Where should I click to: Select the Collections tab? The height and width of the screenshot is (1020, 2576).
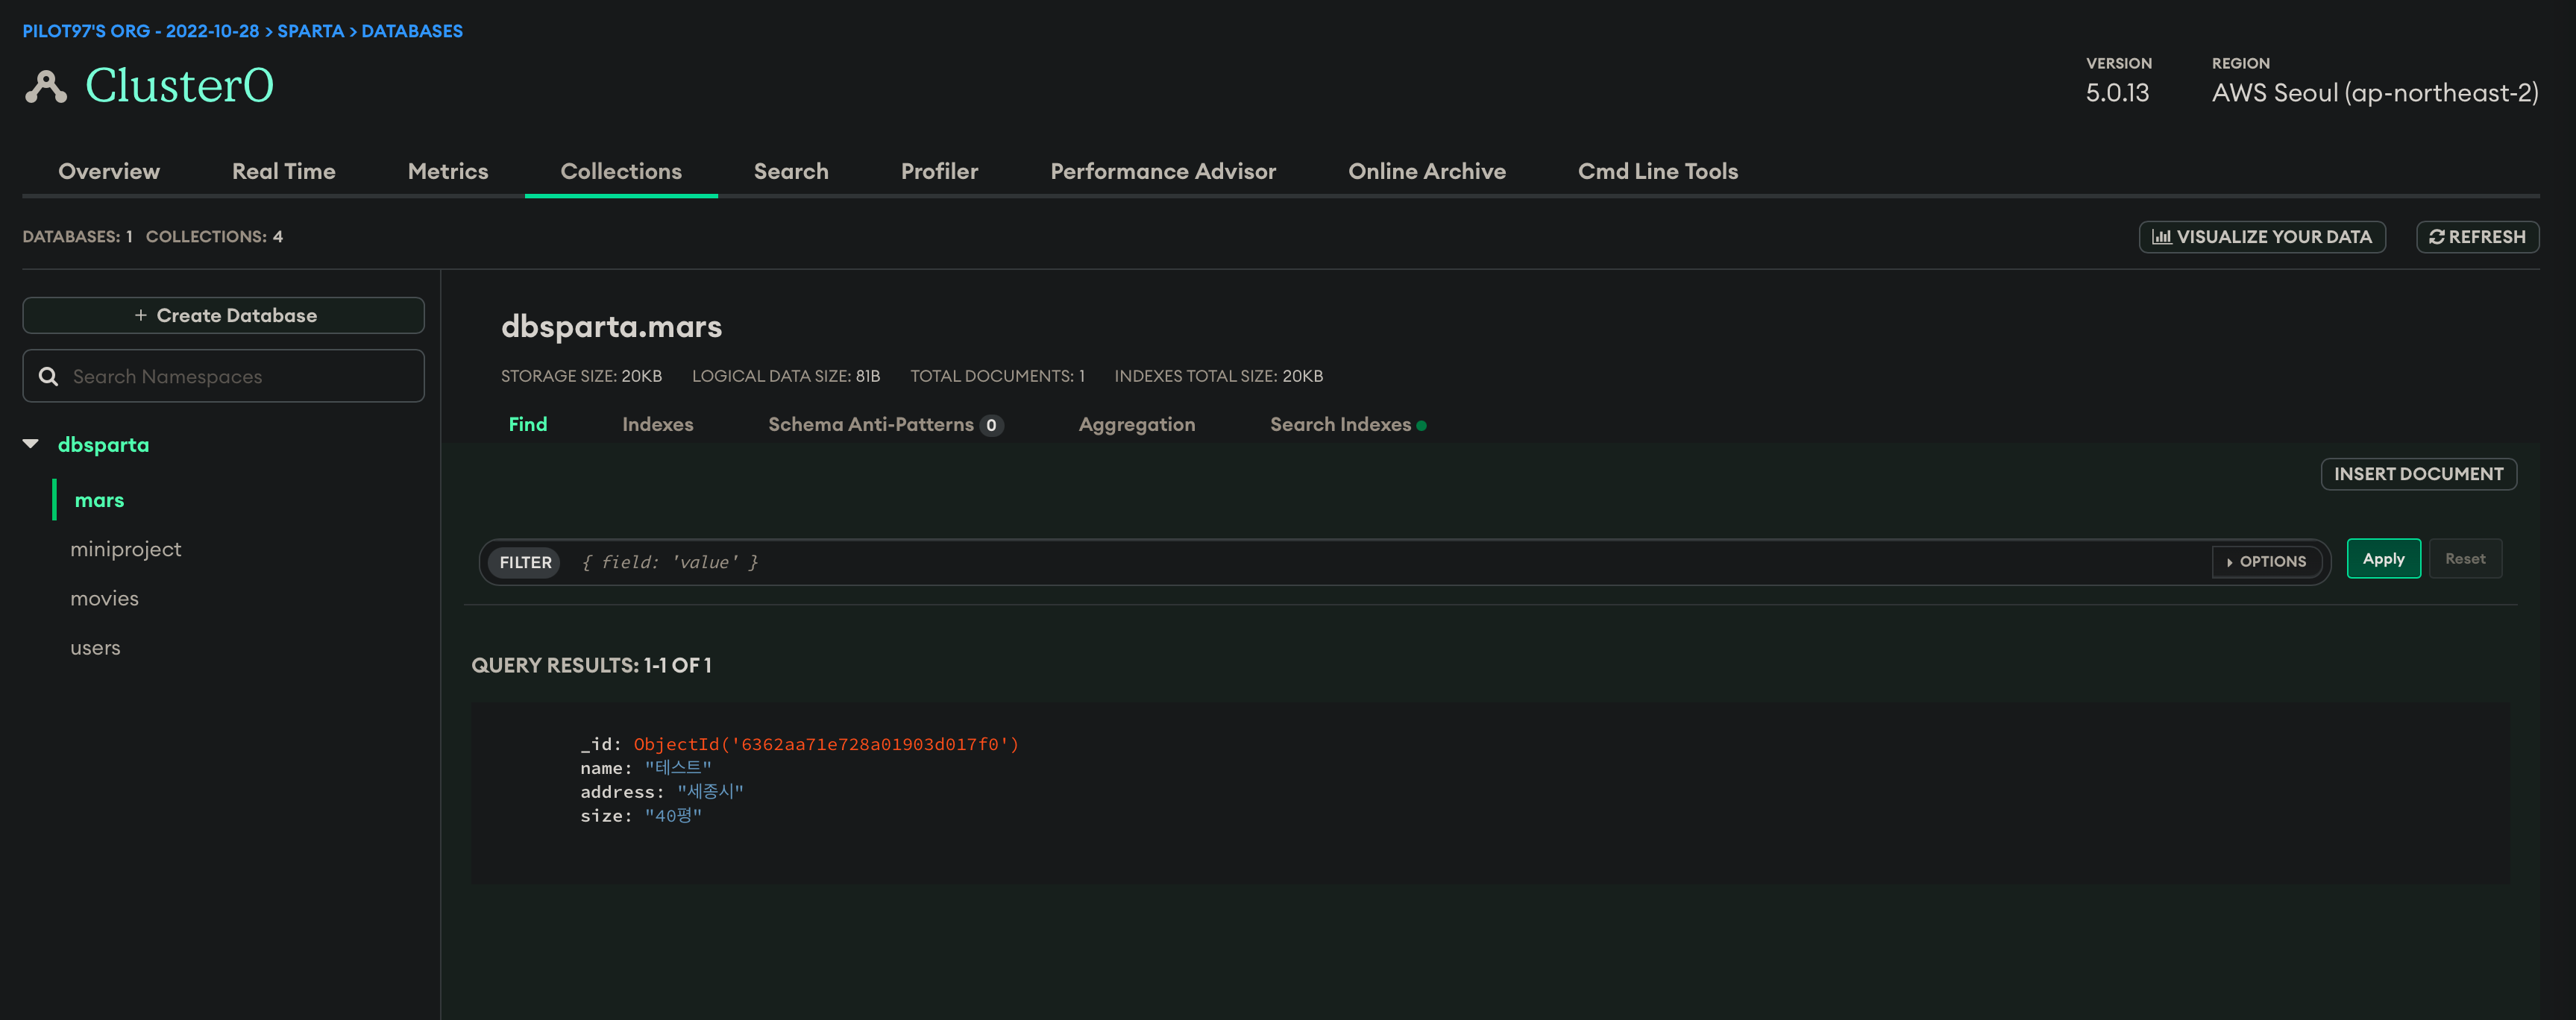(x=621, y=171)
